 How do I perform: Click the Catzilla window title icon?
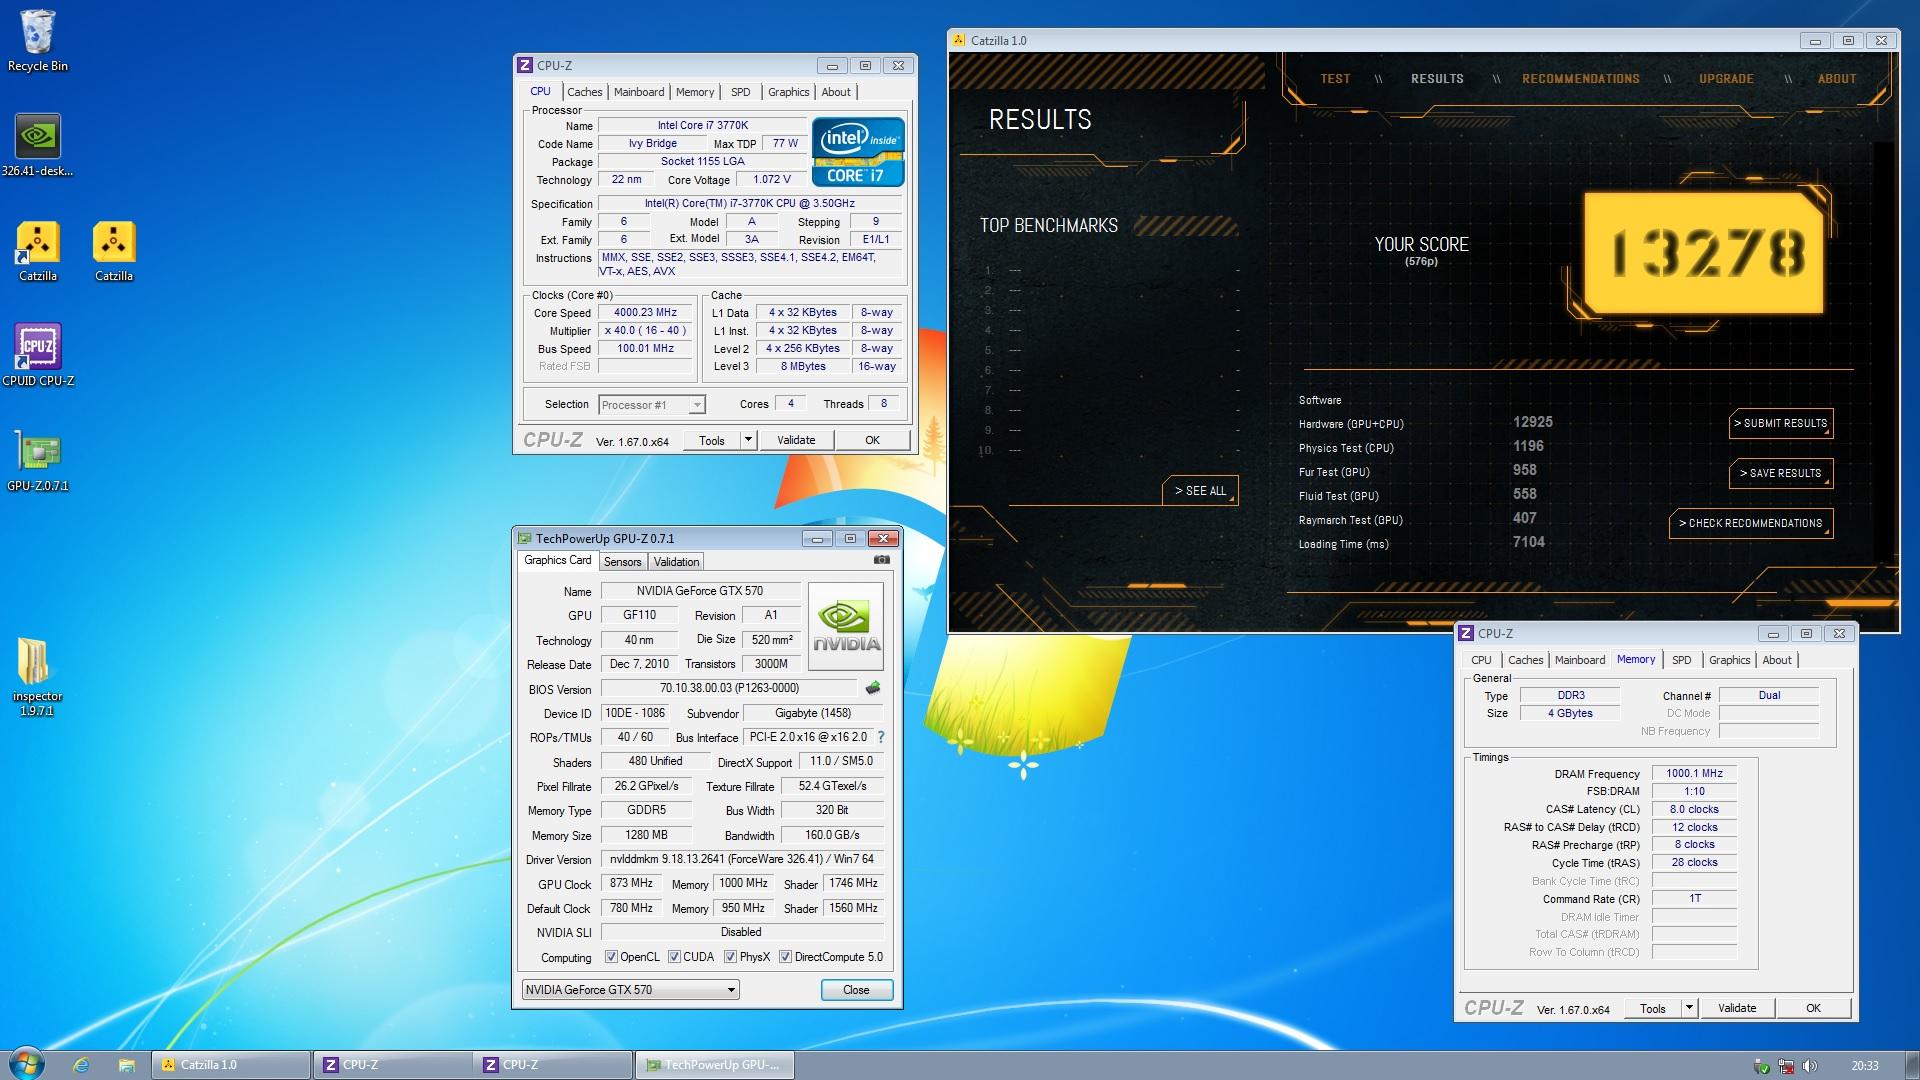[x=959, y=41]
